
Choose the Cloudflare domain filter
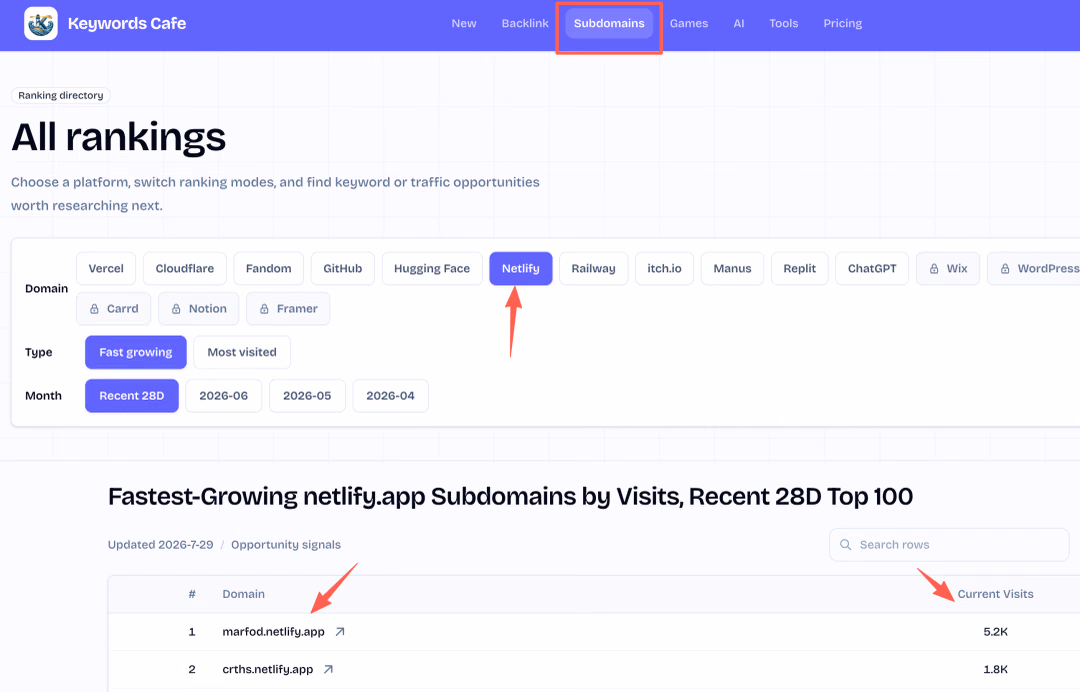point(185,269)
